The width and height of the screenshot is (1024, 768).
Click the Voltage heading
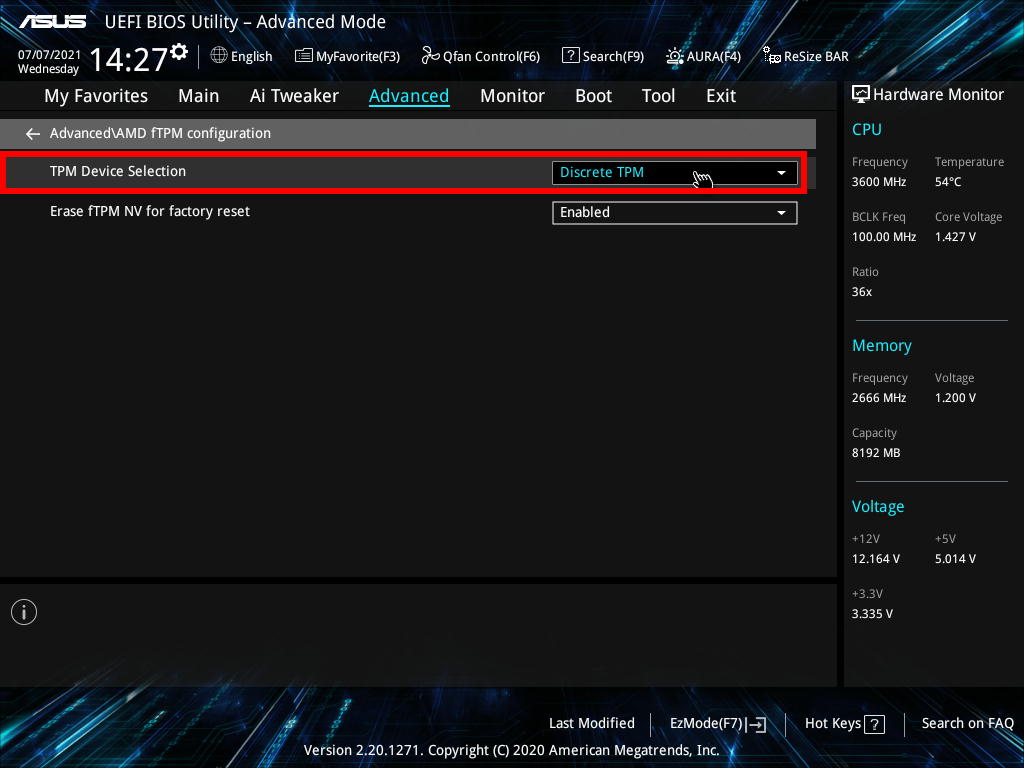tap(878, 507)
